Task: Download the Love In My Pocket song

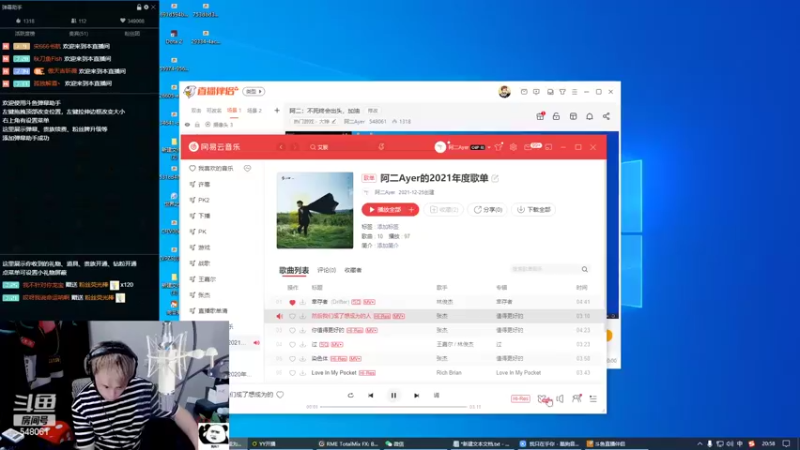Action: pos(303,373)
